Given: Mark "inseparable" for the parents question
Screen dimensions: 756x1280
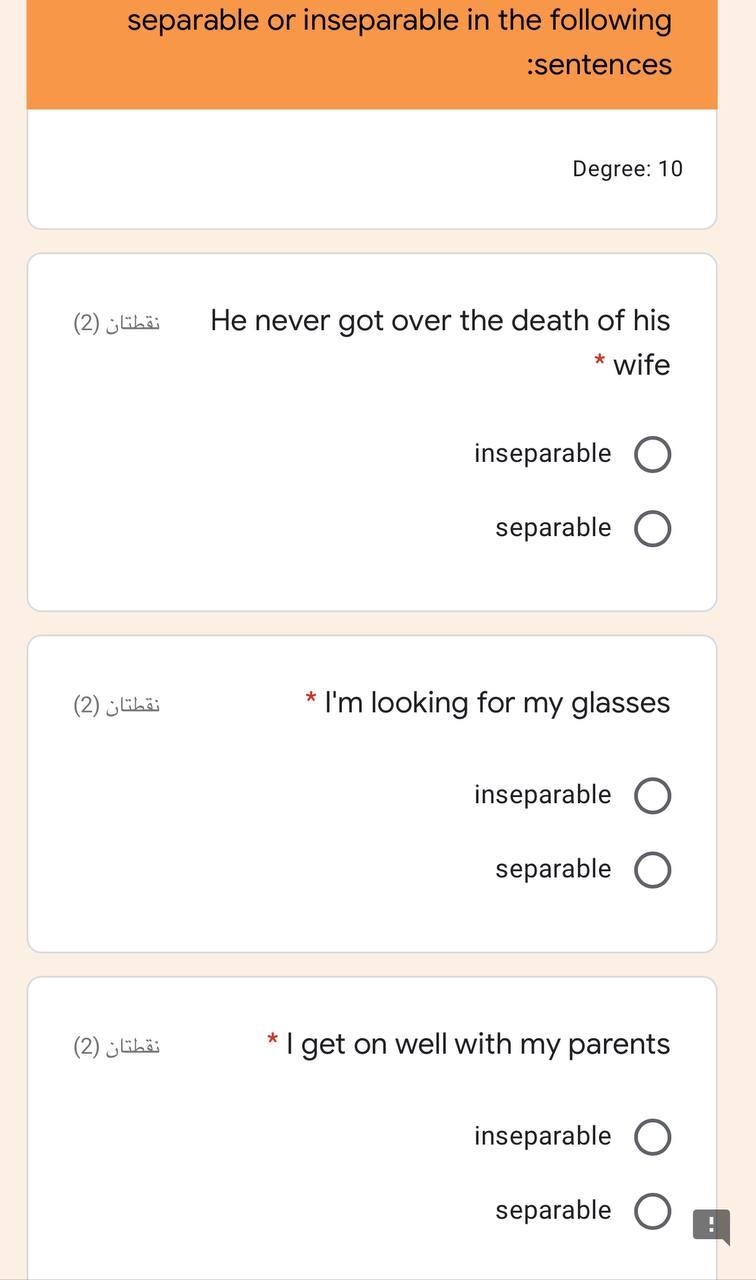Looking at the screenshot, I should [652, 1136].
